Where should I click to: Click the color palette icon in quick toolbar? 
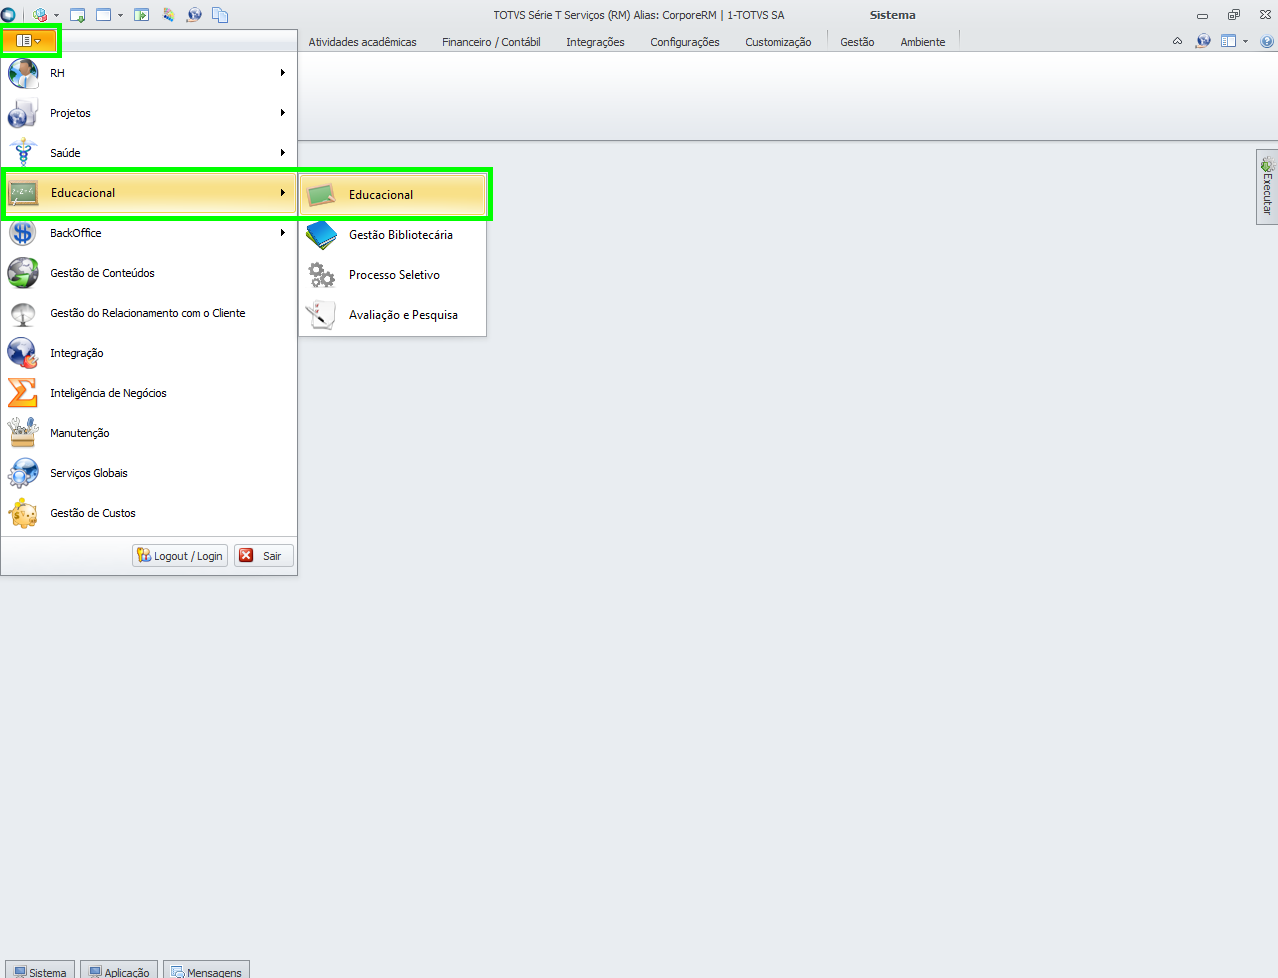pos(168,15)
